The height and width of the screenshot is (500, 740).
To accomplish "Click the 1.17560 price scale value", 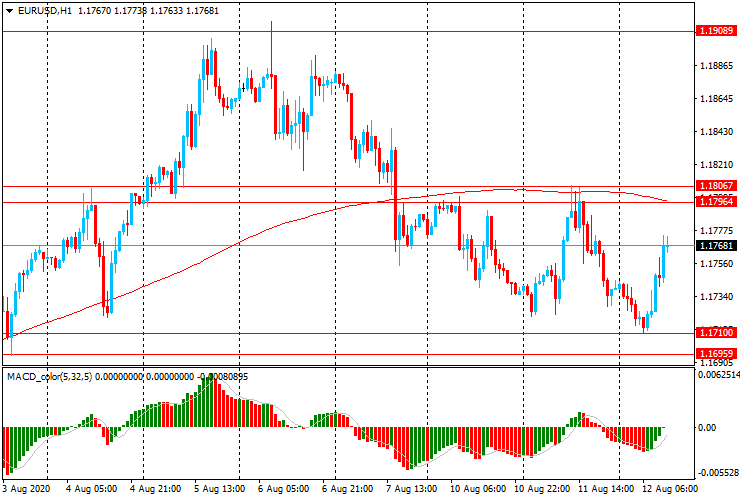I will tap(716, 263).
